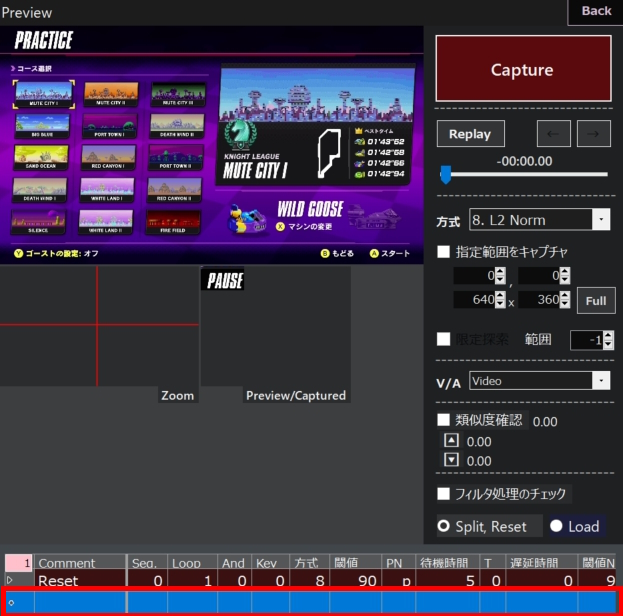Step replay forward with right arrow
This screenshot has width=623, height=616.
point(593,134)
